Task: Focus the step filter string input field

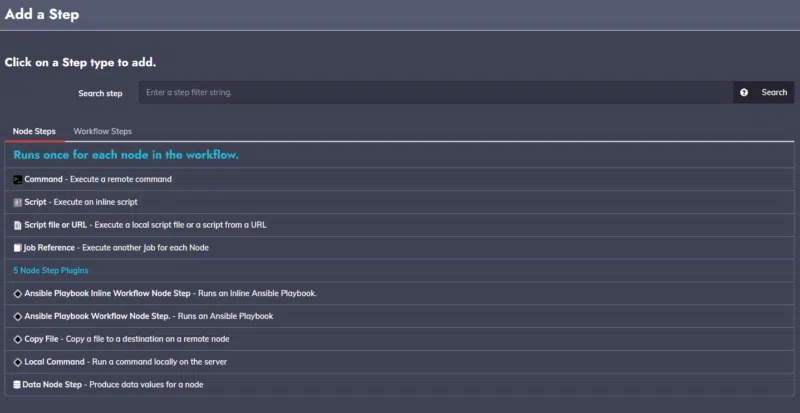Action: pyautogui.click(x=436, y=92)
